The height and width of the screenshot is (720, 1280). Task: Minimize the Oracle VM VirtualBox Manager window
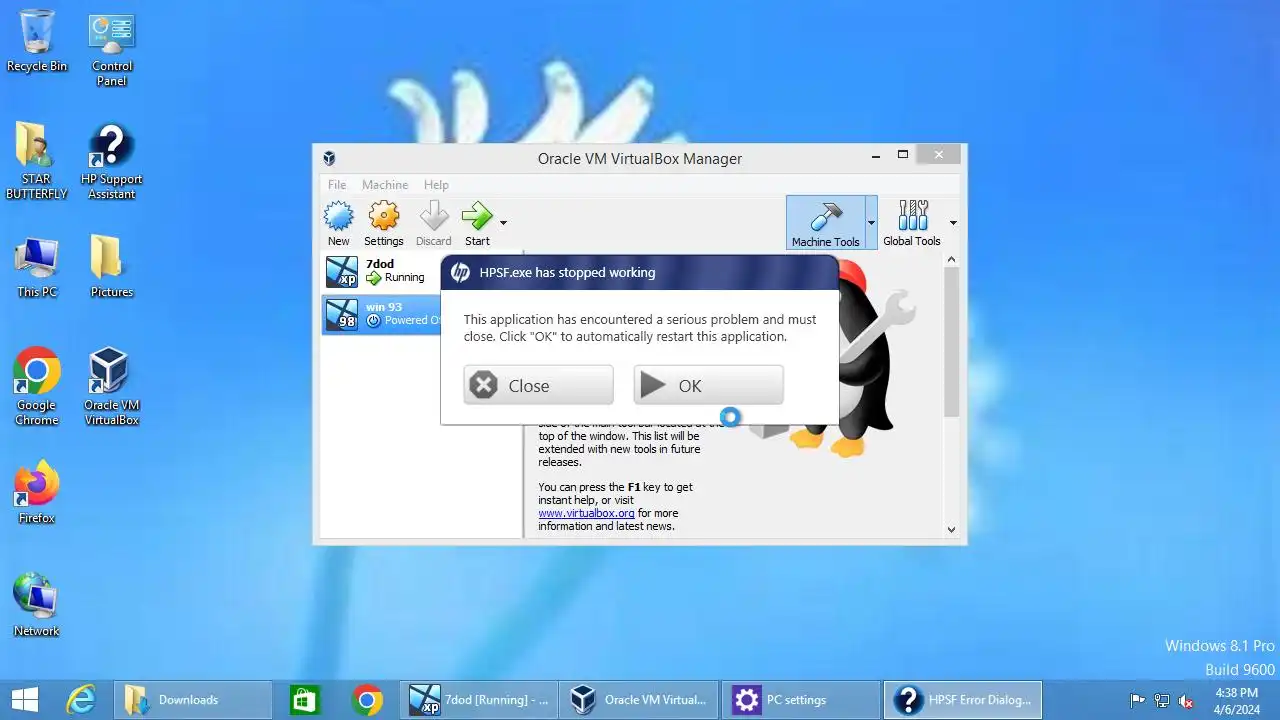(x=876, y=155)
